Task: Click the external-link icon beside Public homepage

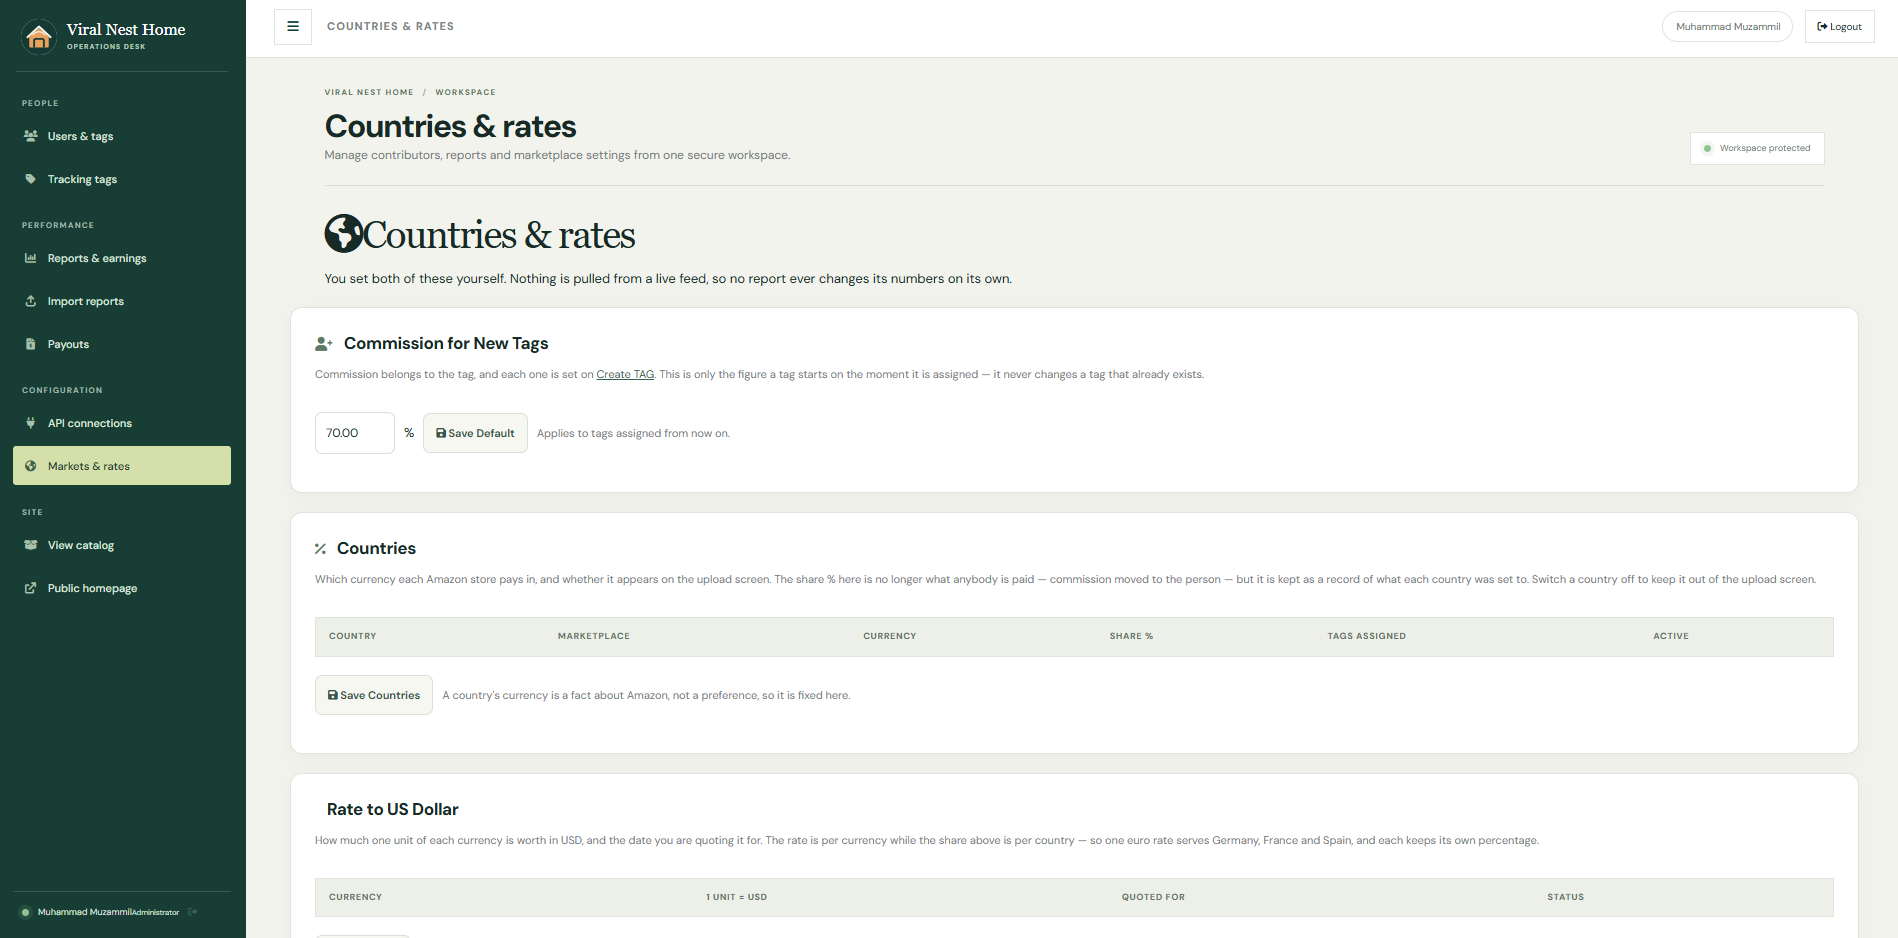Action: [x=31, y=588]
